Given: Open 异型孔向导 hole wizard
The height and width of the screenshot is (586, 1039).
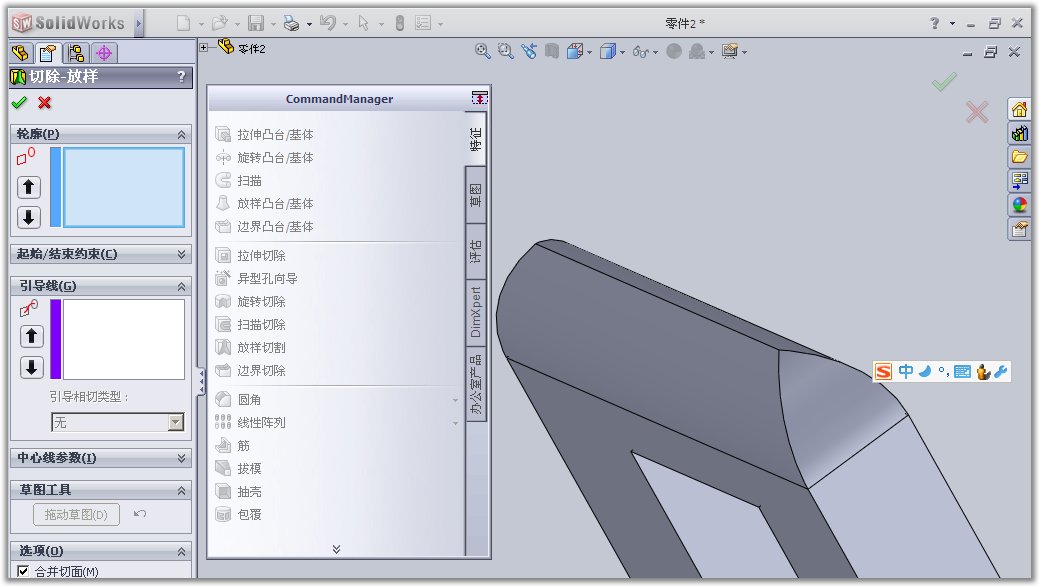Looking at the screenshot, I should [x=256, y=278].
